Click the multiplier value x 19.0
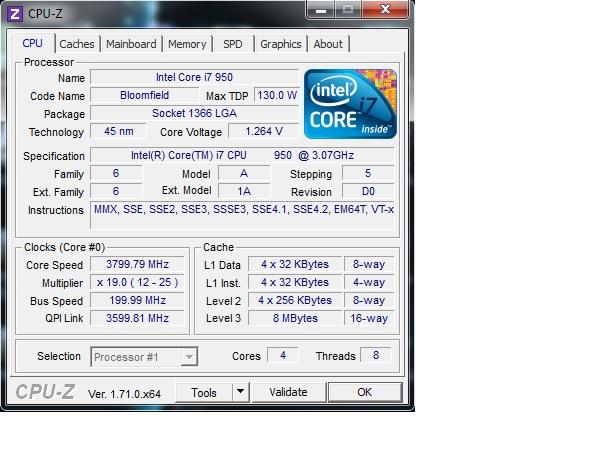Viewport: 614px width, 460px height. [x=137, y=282]
